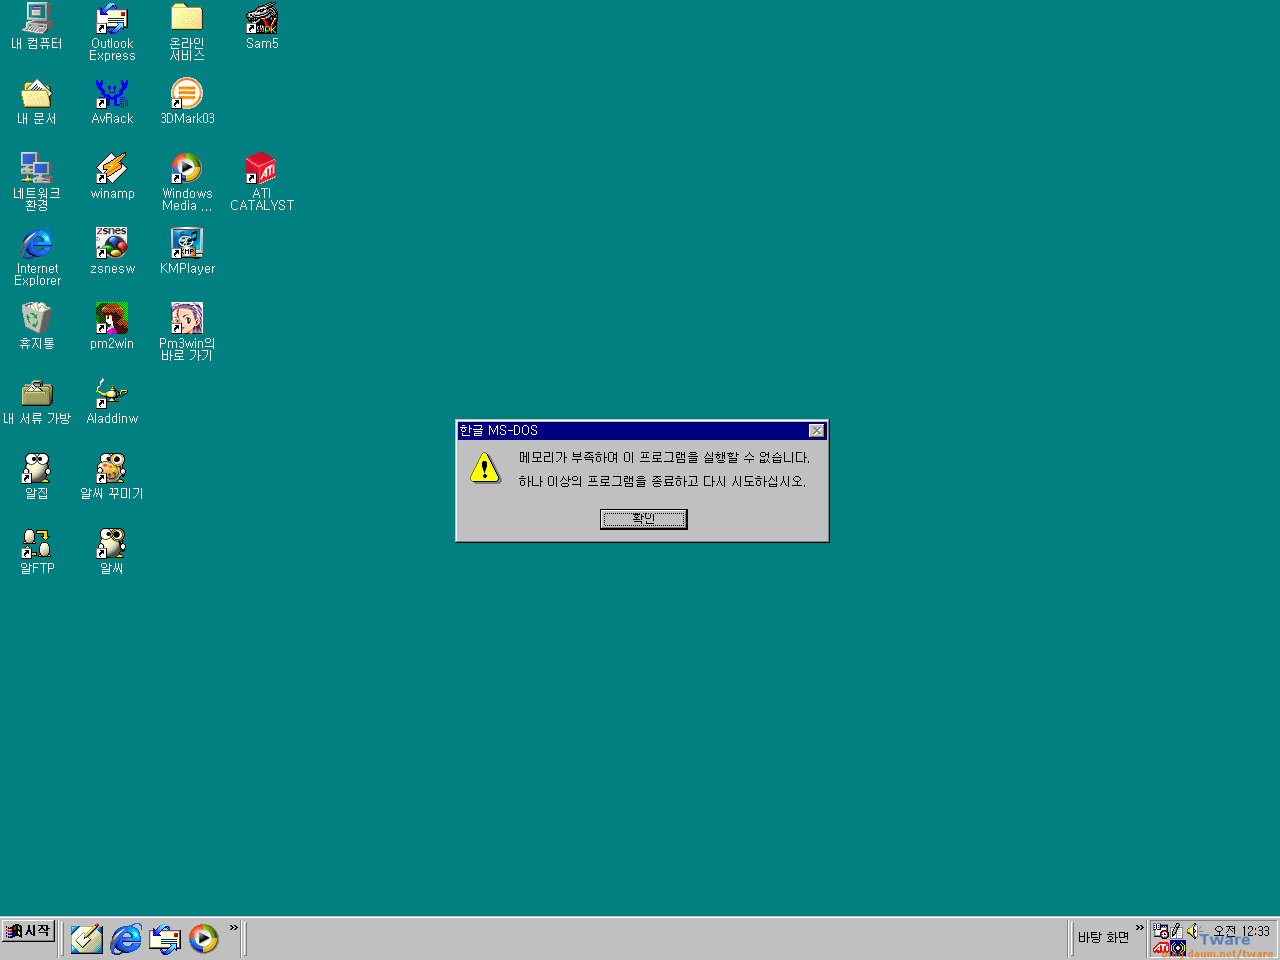This screenshot has height=960, width=1280.
Task: Select the zsnesw emulator shortcut
Action: coord(112,251)
